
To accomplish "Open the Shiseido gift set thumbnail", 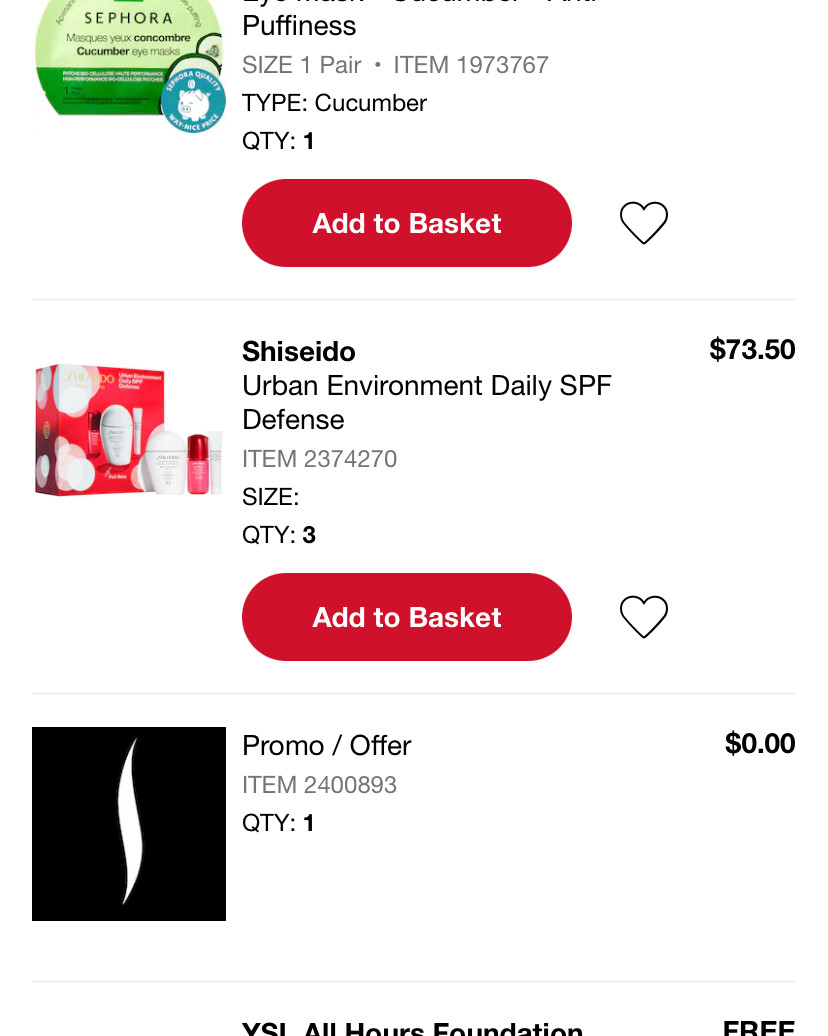I will tap(129, 429).
